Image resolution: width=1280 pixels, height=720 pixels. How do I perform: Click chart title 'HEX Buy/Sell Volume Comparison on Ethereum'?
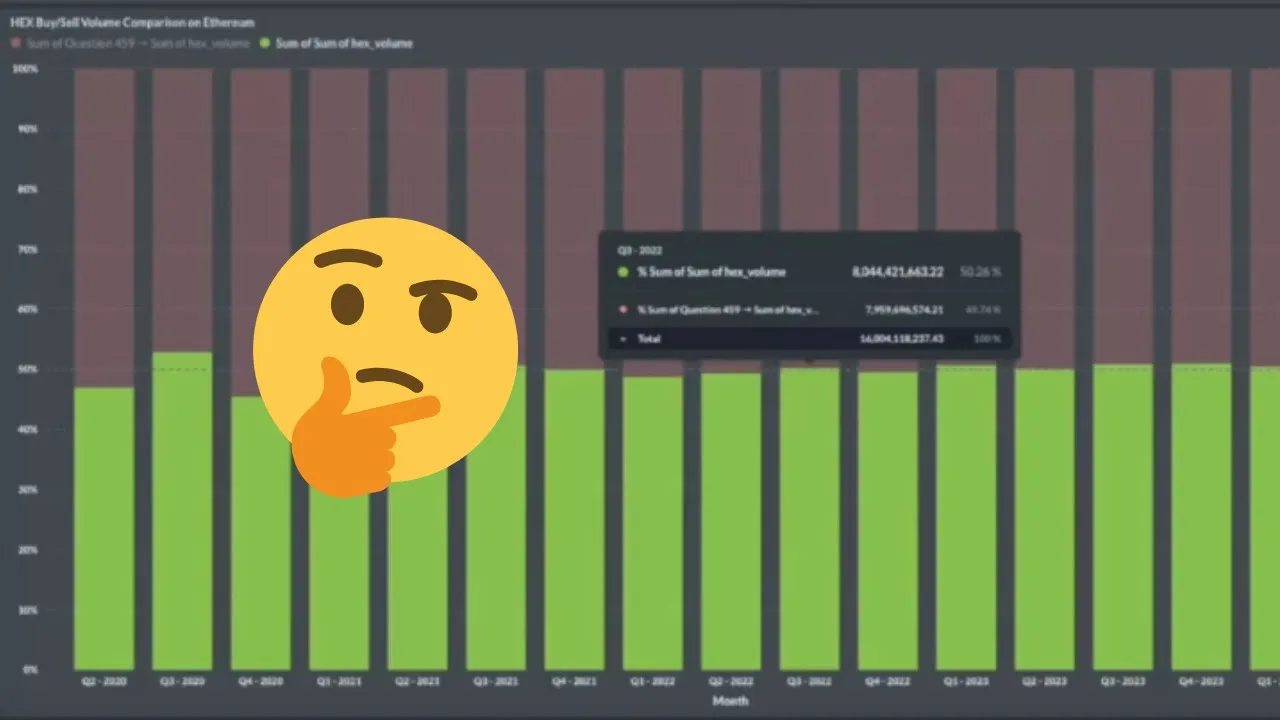(132, 22)
